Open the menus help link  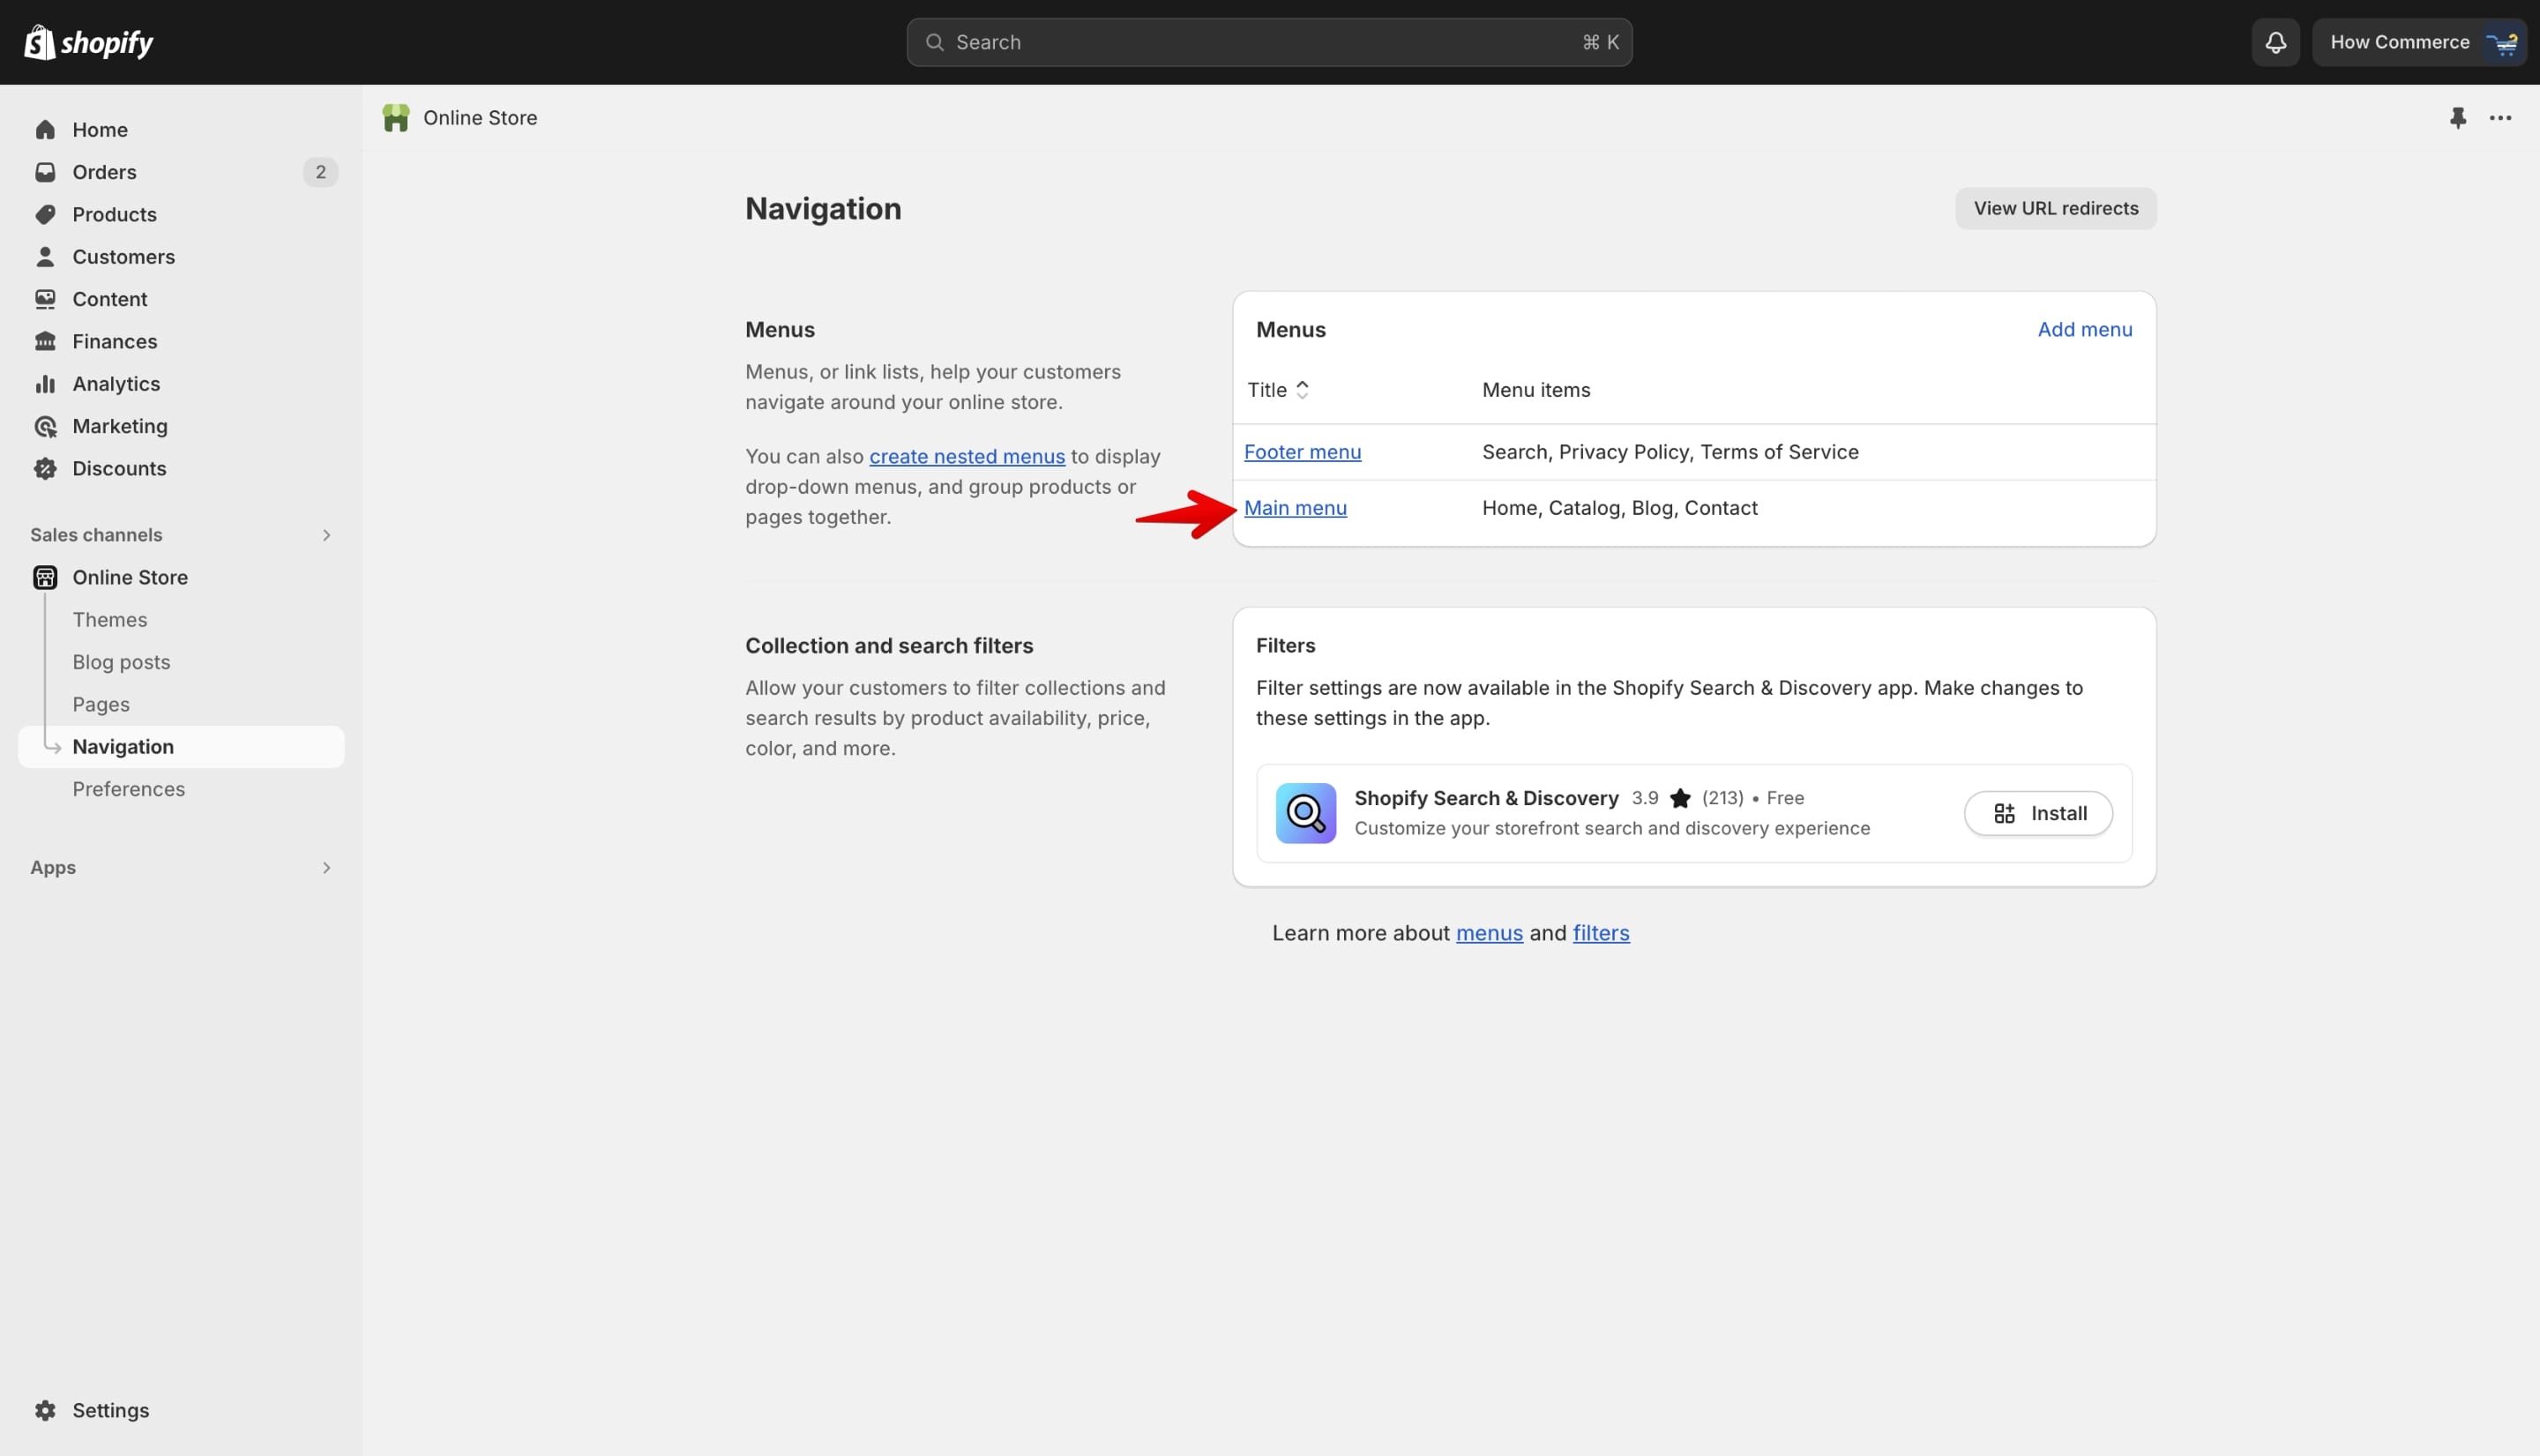pyautogui.click(x=1489, y=933)
